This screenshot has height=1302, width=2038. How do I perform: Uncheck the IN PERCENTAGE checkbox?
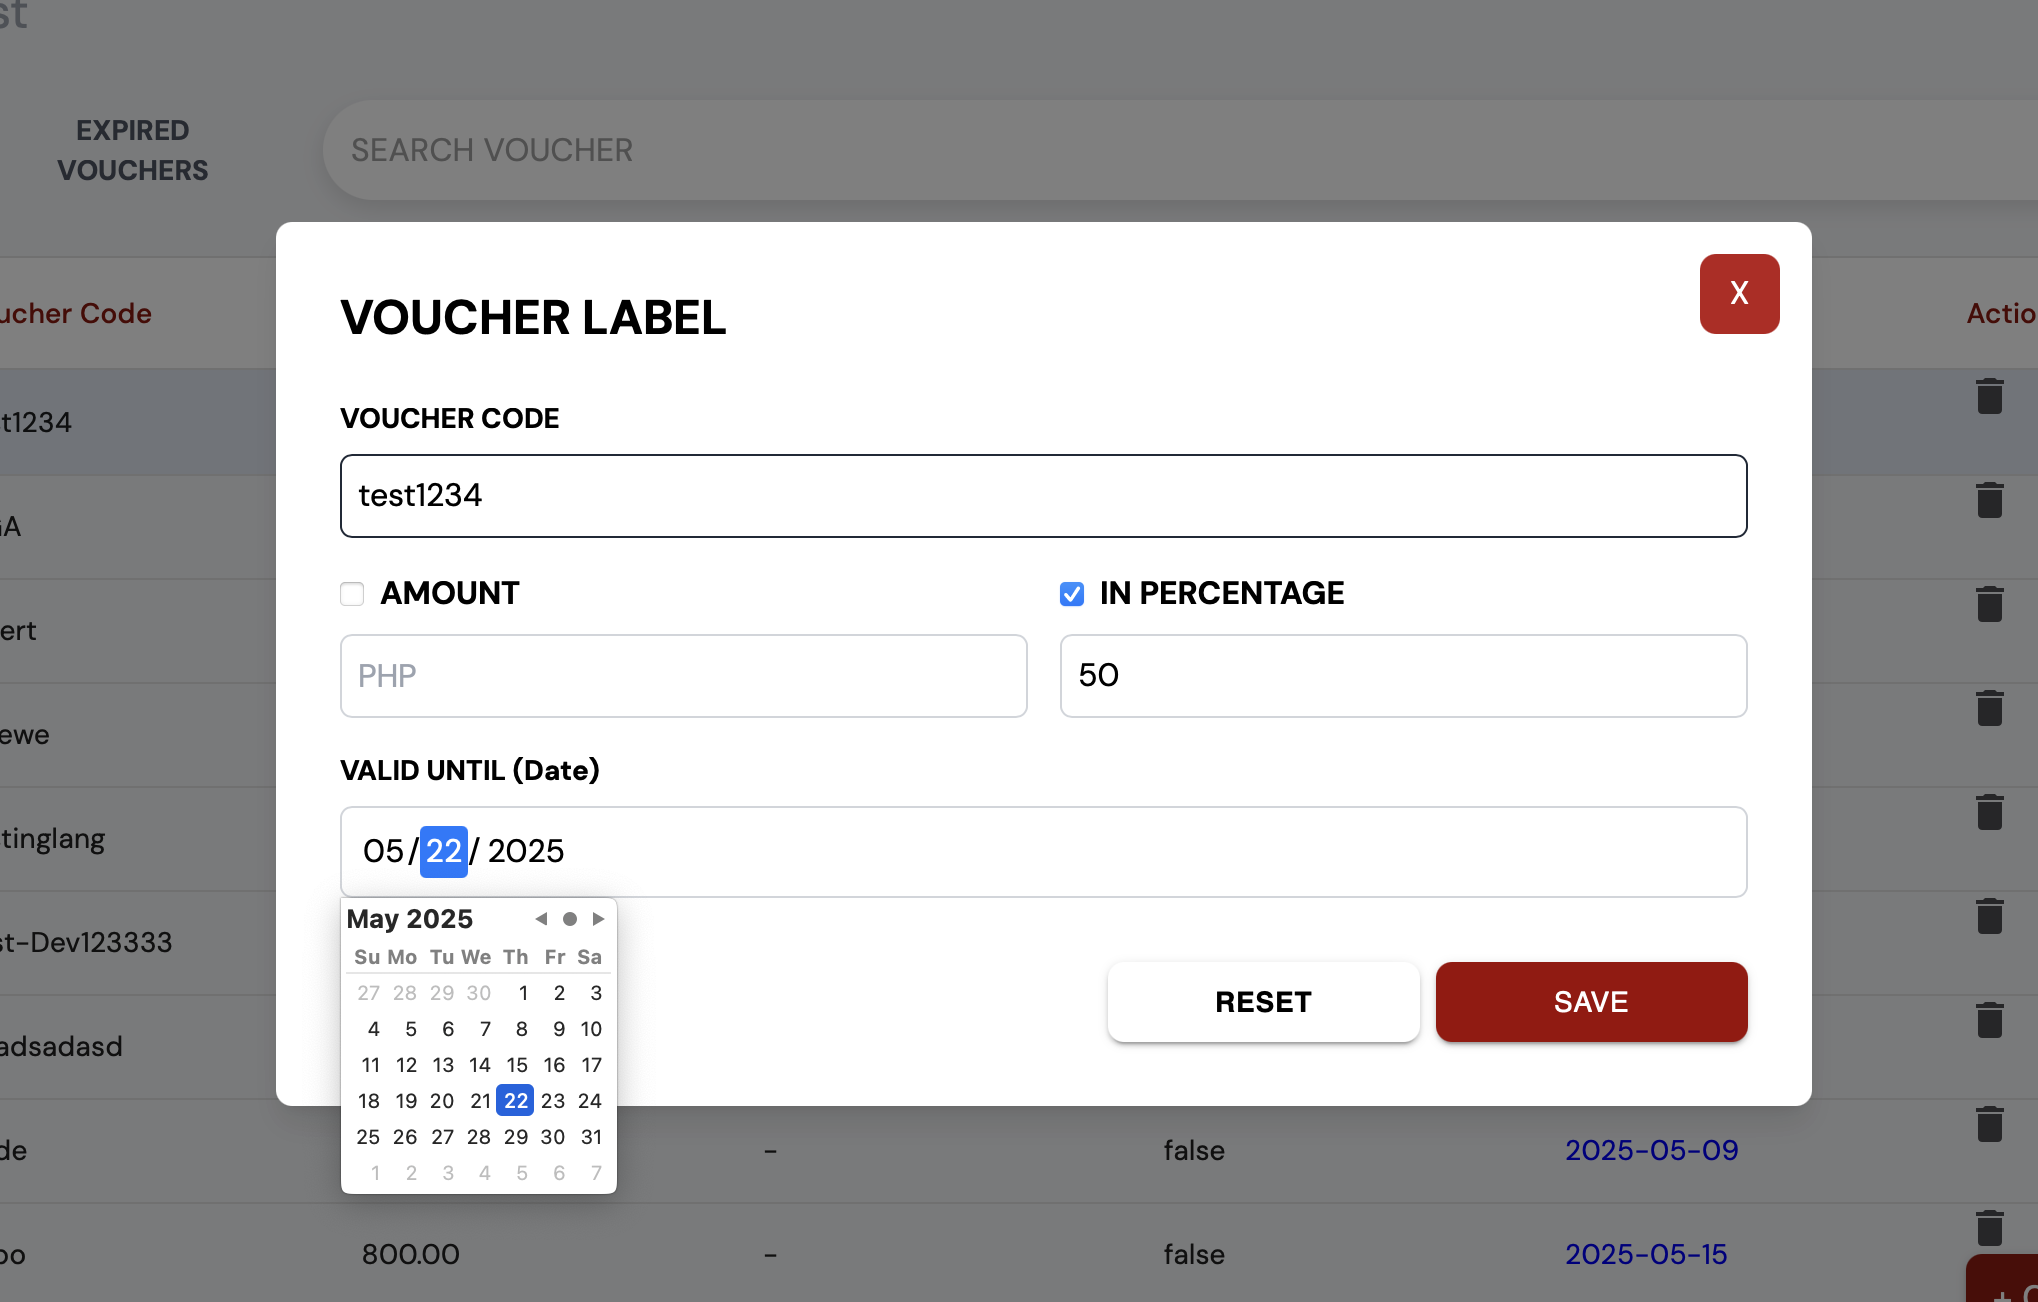coord(1072,594)
